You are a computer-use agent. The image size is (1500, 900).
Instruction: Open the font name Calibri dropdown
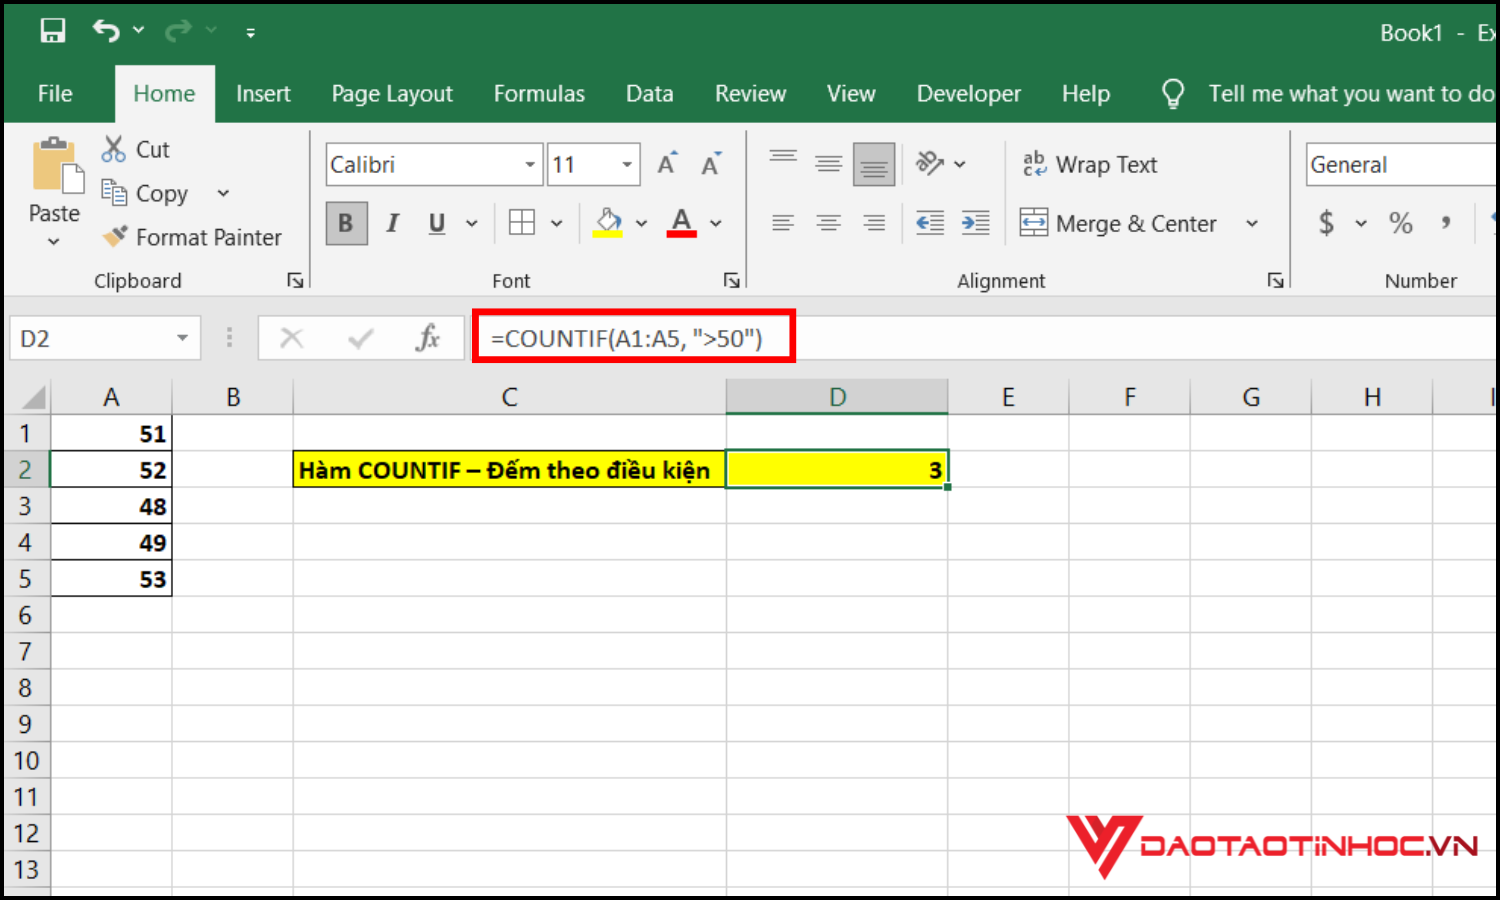coord(530,165)
